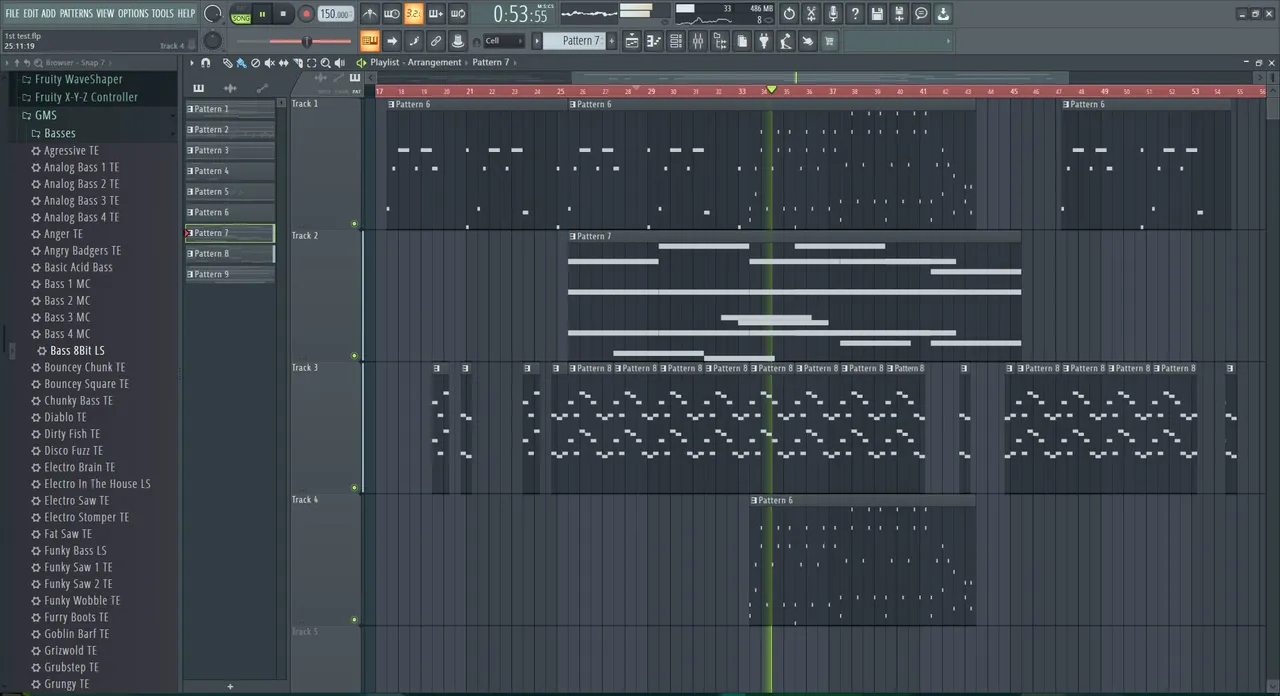The image size is (1280, 696).
Task: Stop playback with the stop button
Action: (283, 14)
